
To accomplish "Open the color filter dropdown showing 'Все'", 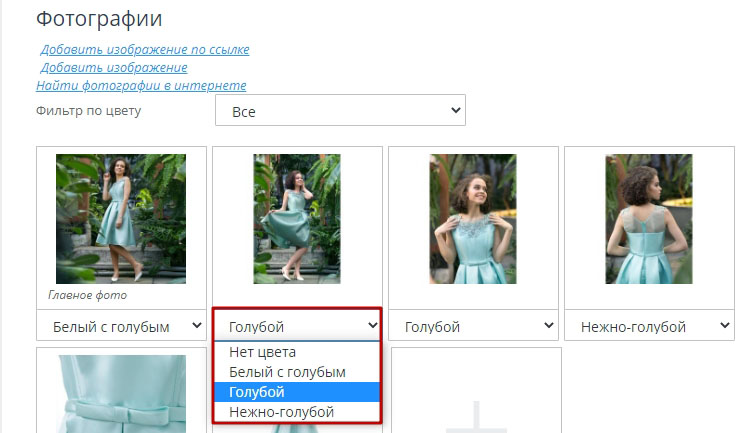I will 340,111.
